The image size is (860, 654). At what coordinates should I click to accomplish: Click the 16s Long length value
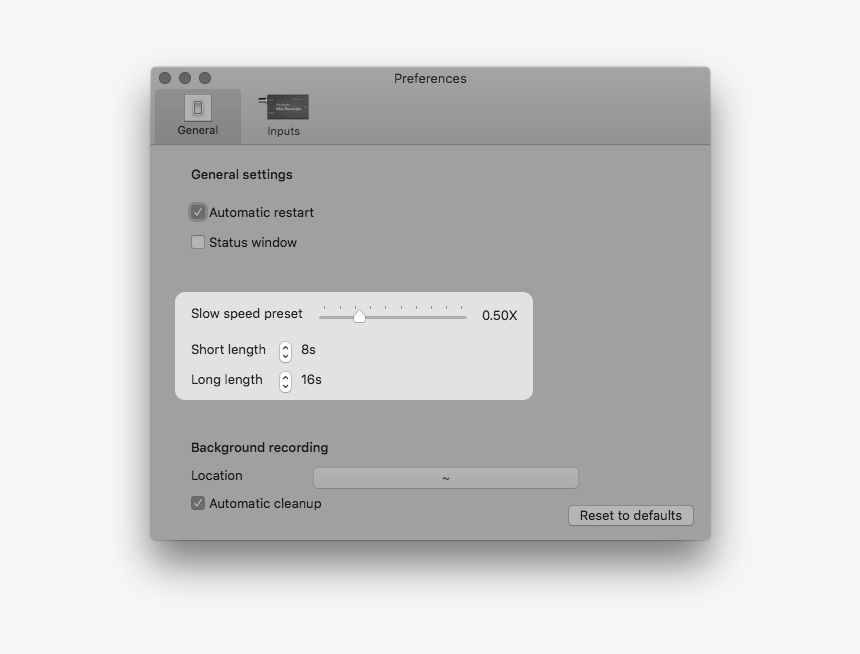[310, 380]
